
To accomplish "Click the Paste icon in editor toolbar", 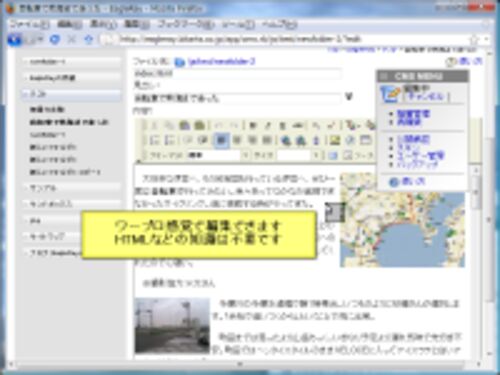I will click(184, 125).
